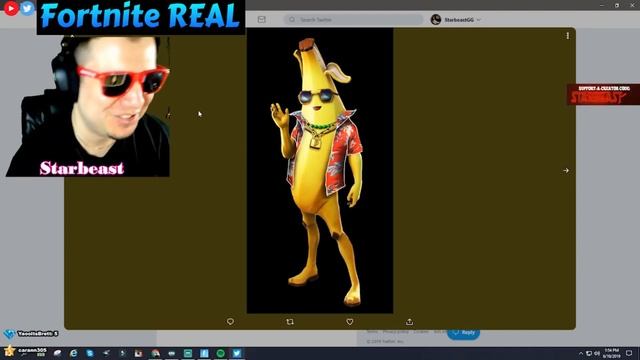The width and height of the screenshot is (640, 360).
Task: Click the reply comment icon under image
Action: 230,322
